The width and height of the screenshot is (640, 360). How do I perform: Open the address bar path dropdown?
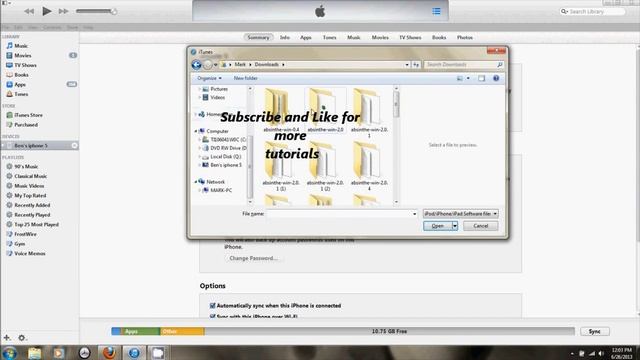pos(407,64)
